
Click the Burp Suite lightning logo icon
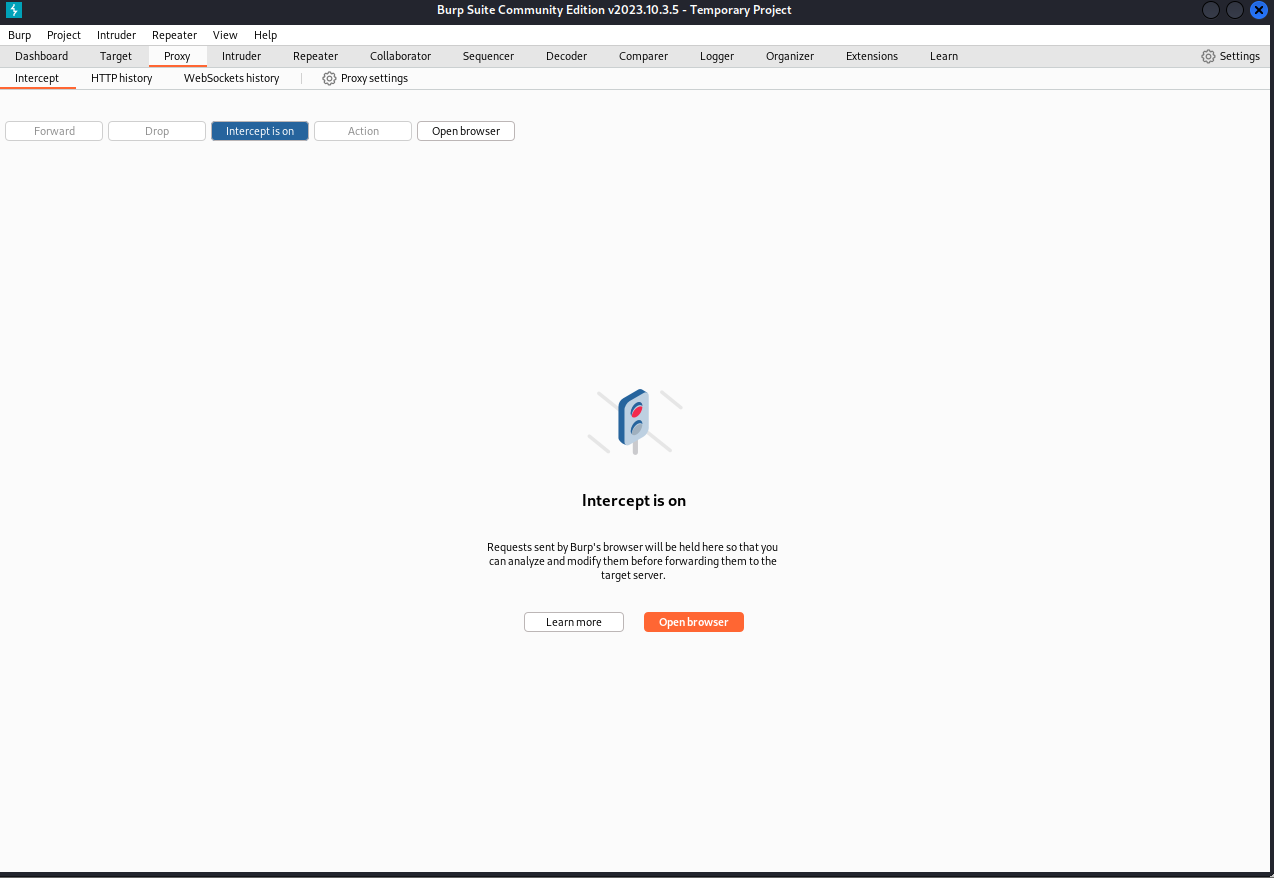pos(14,10)
